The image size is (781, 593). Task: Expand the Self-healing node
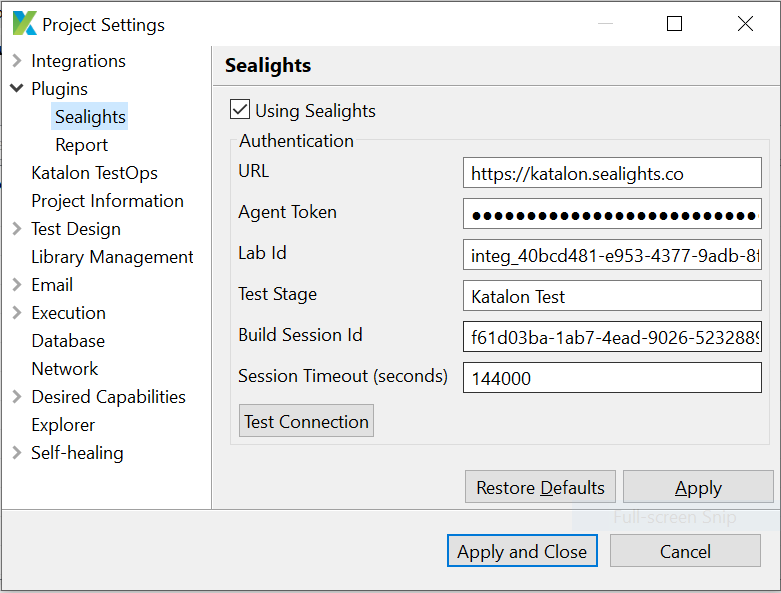(17, 453)
